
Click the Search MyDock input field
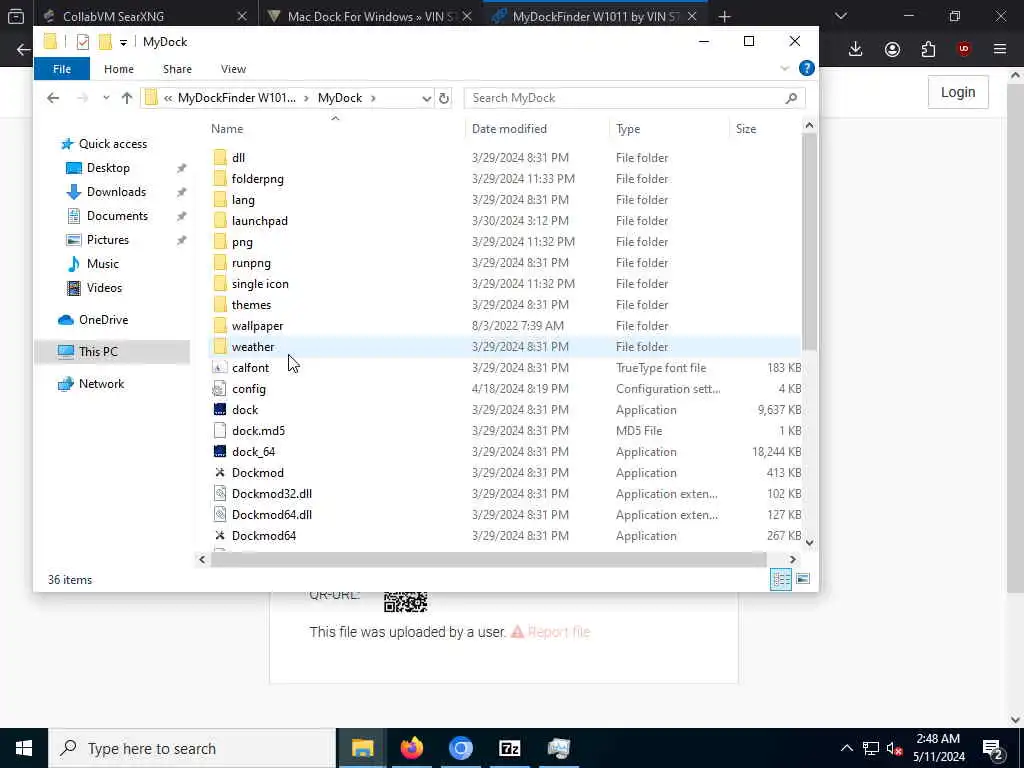(x=625, y=98)
